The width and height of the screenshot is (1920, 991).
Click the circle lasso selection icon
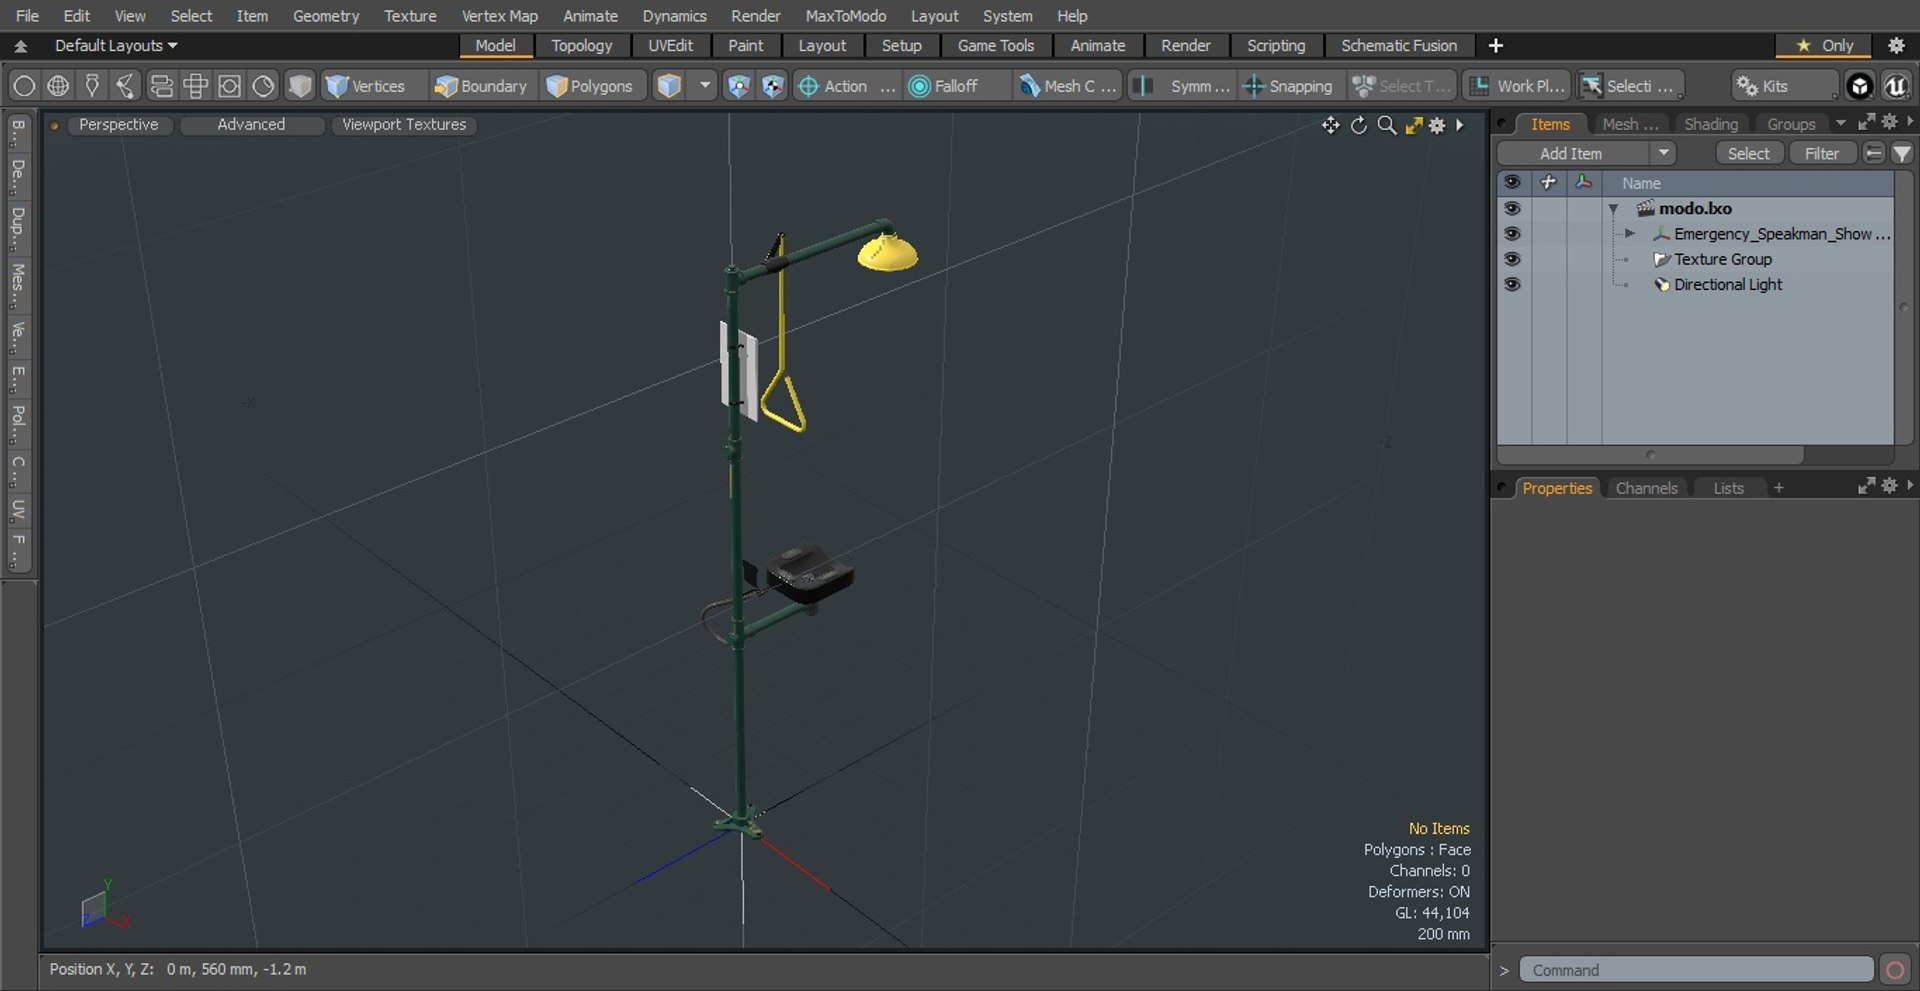[x=24, y=86]
